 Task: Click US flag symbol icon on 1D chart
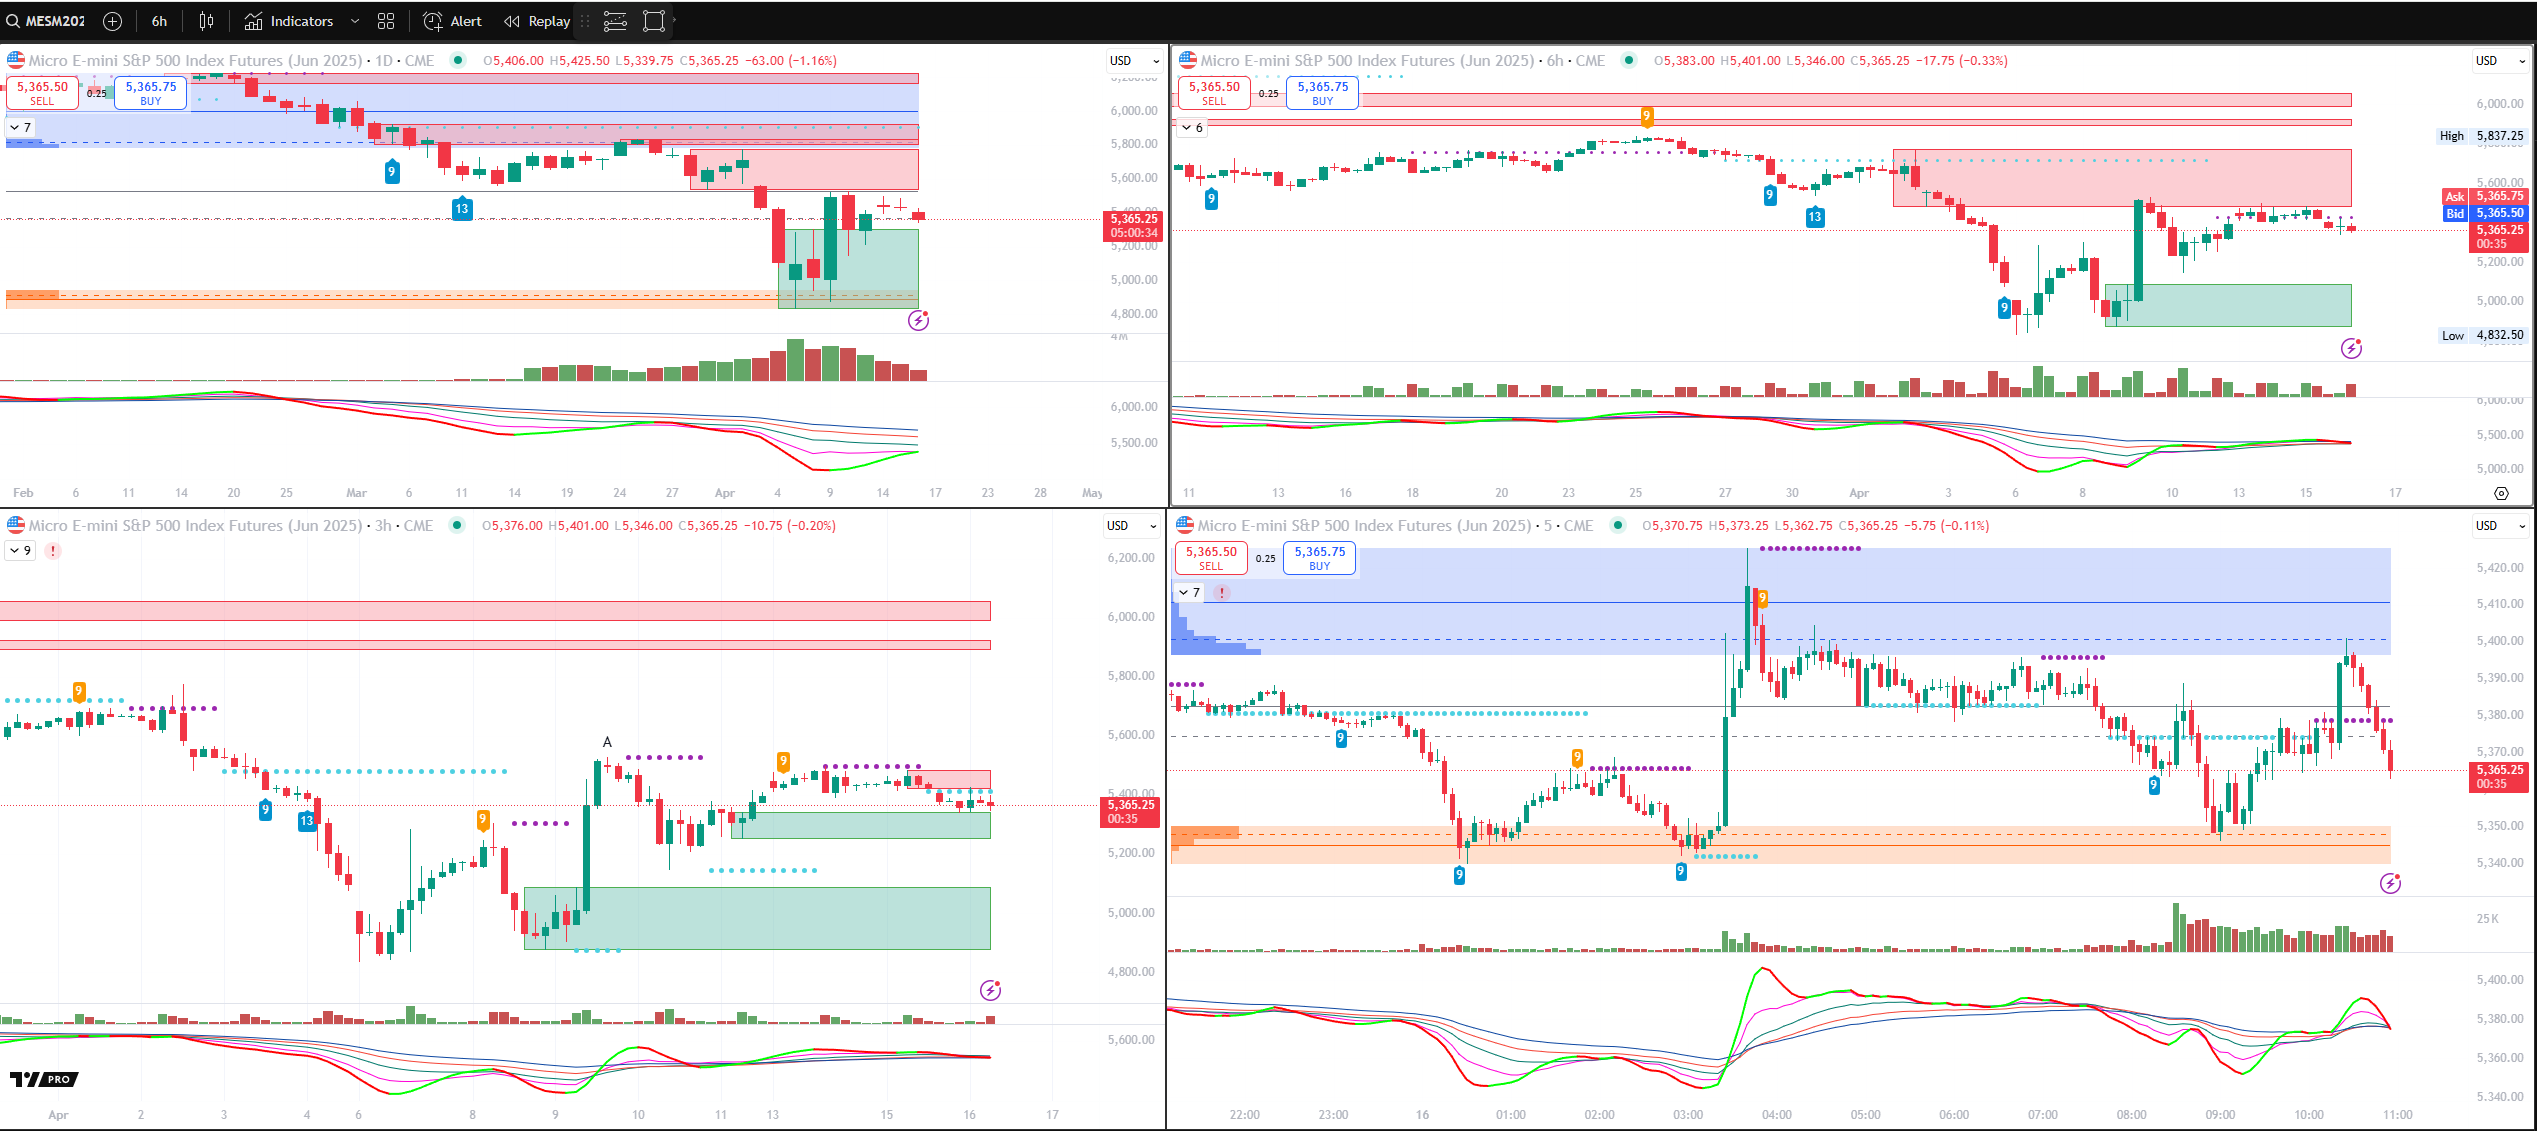[16, 60]
